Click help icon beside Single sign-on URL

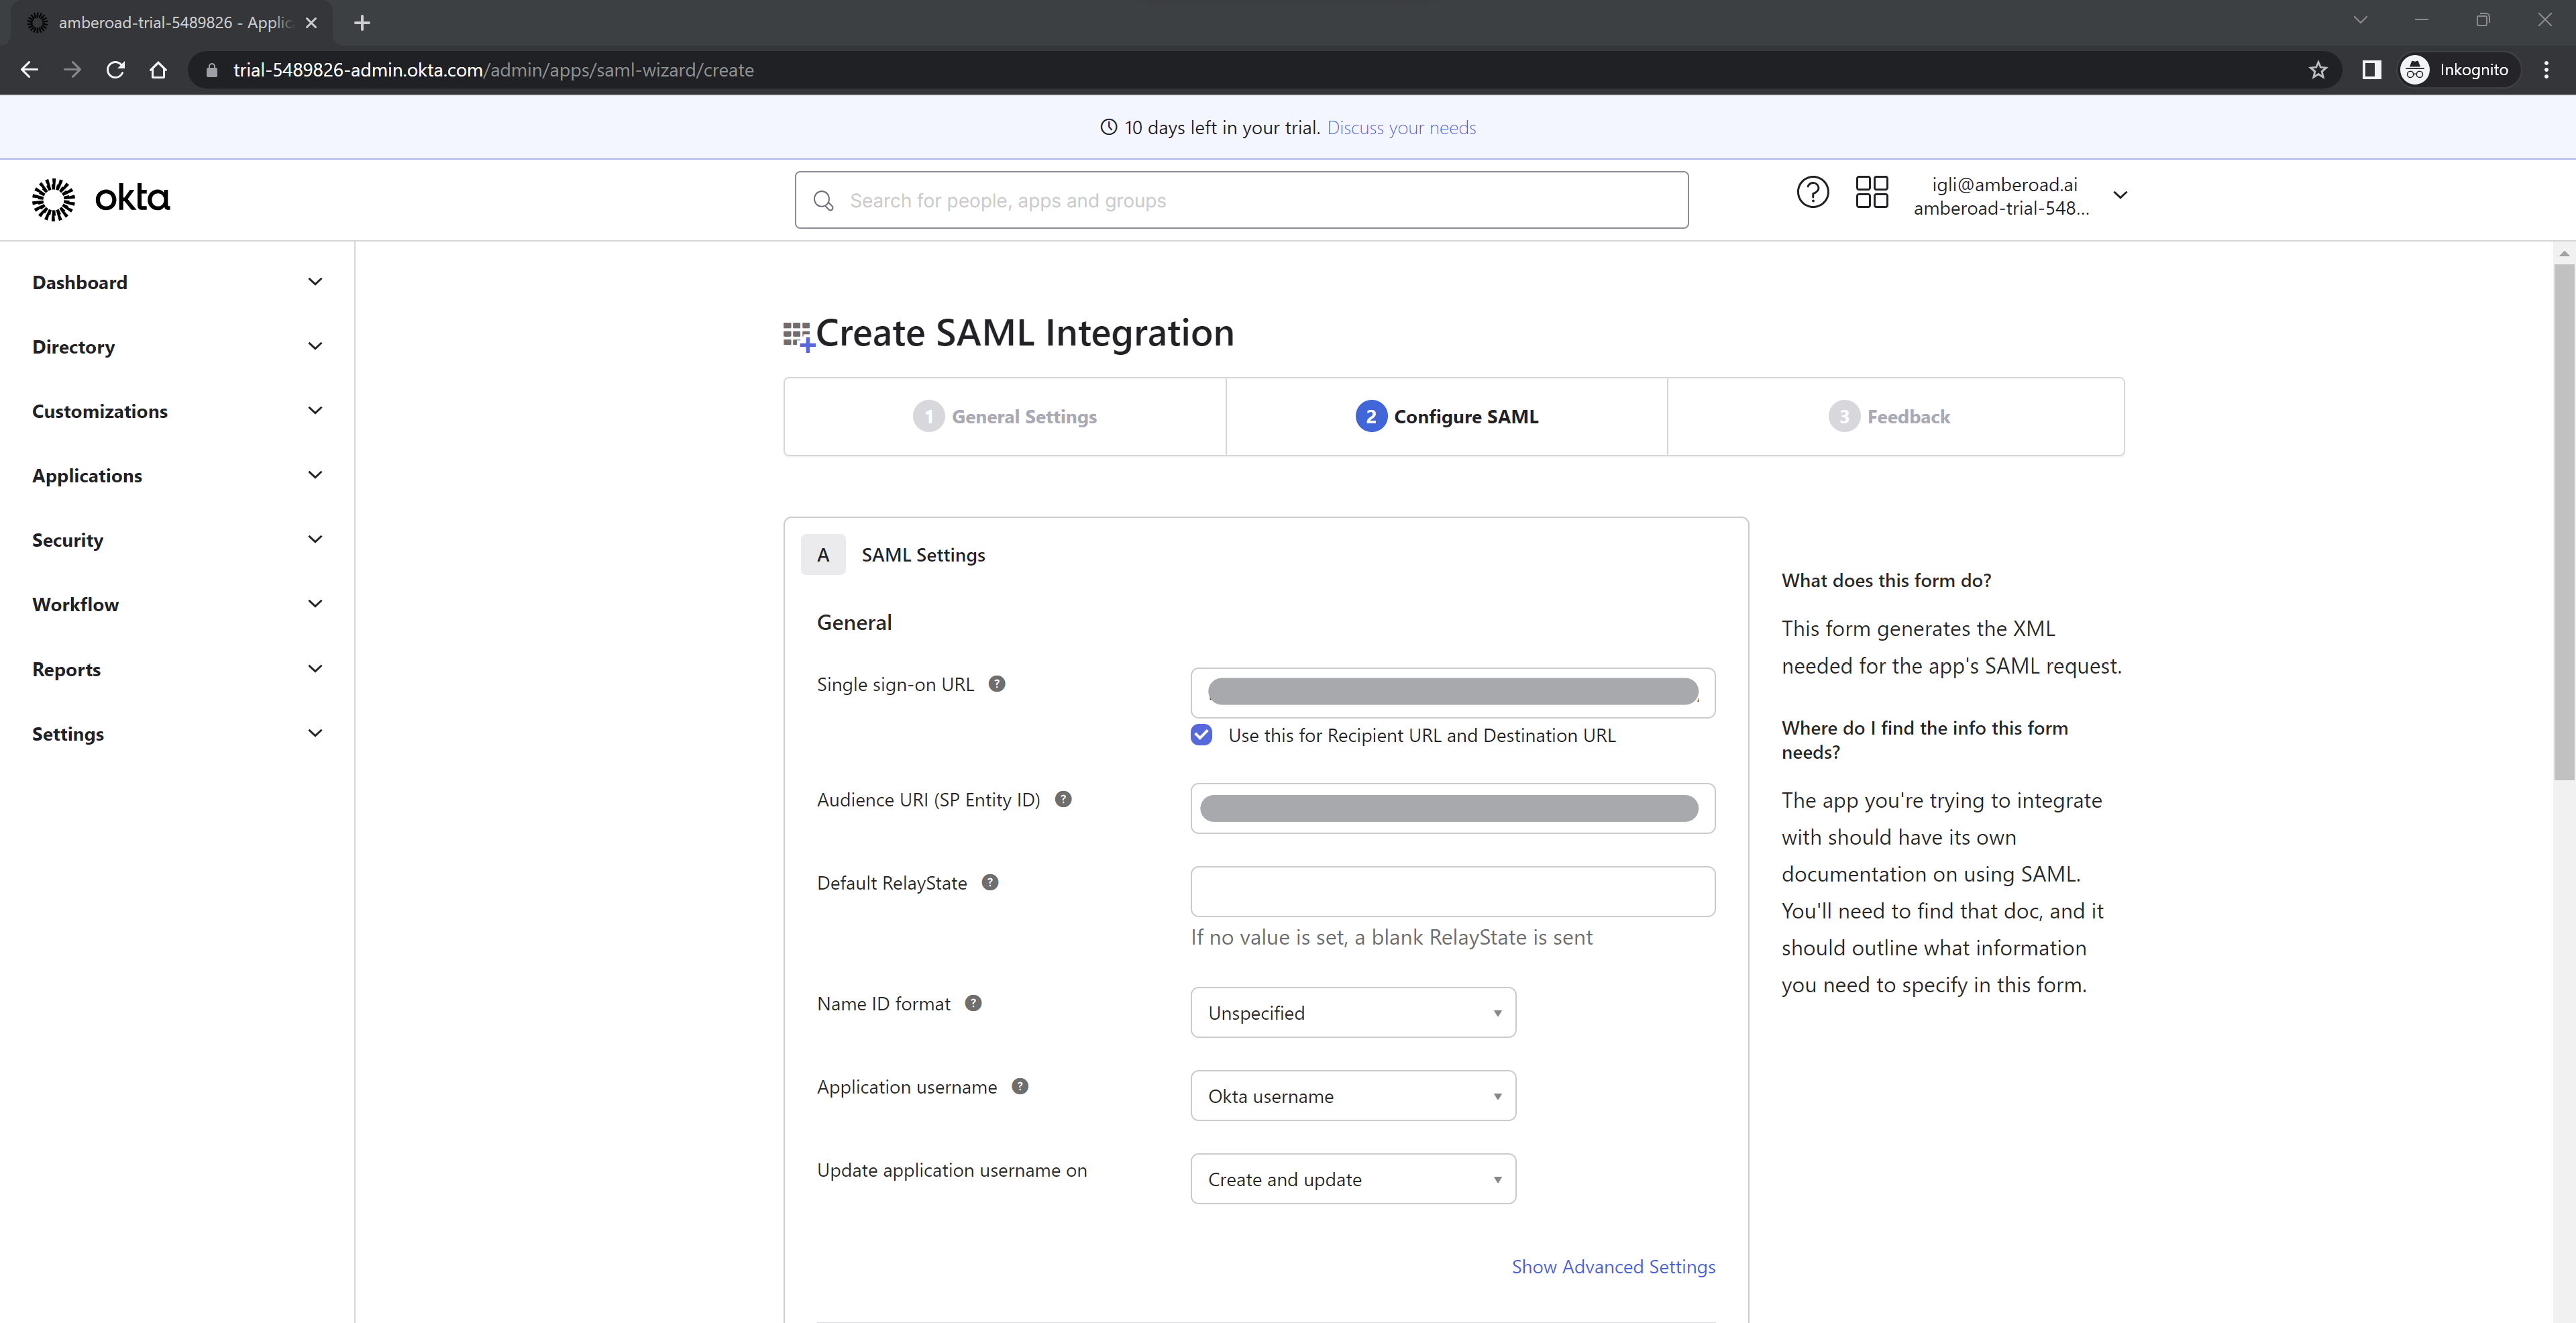click(997, 684)
